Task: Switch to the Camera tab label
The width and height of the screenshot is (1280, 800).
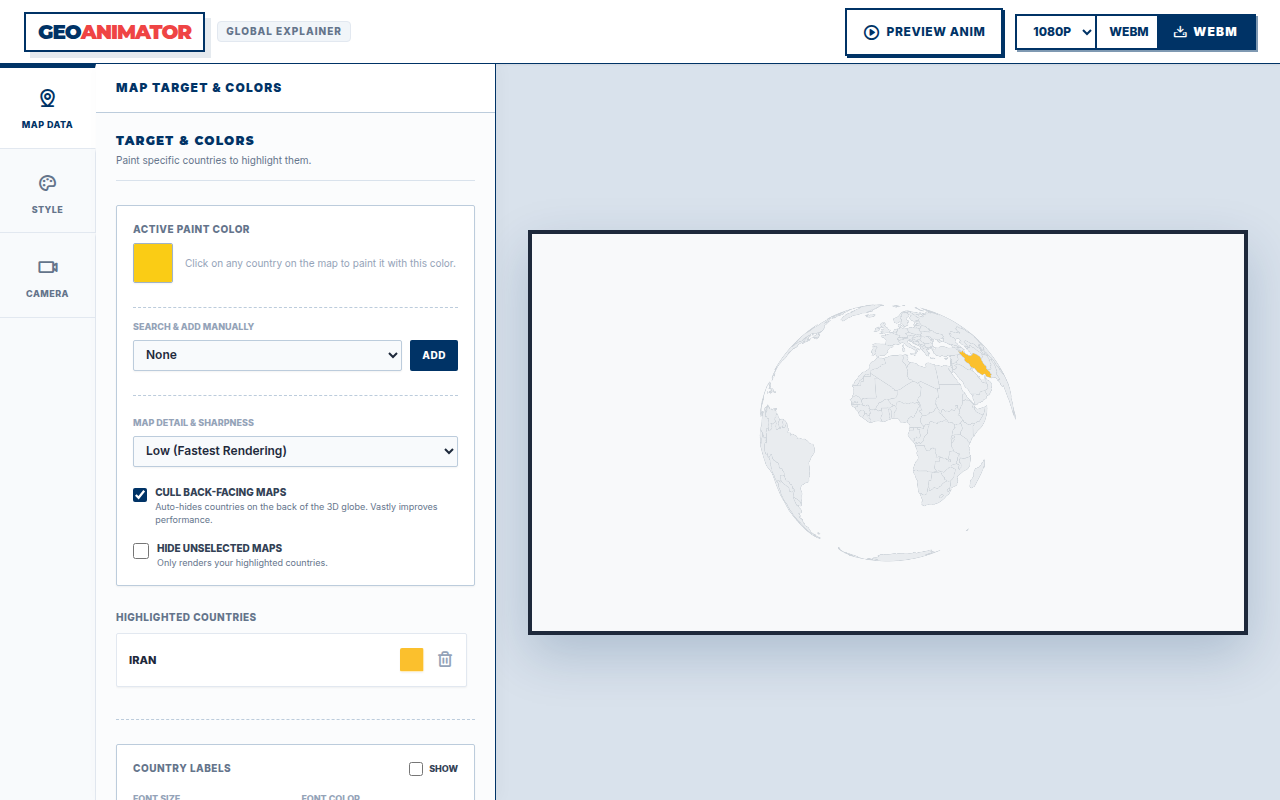Action: 47,294
